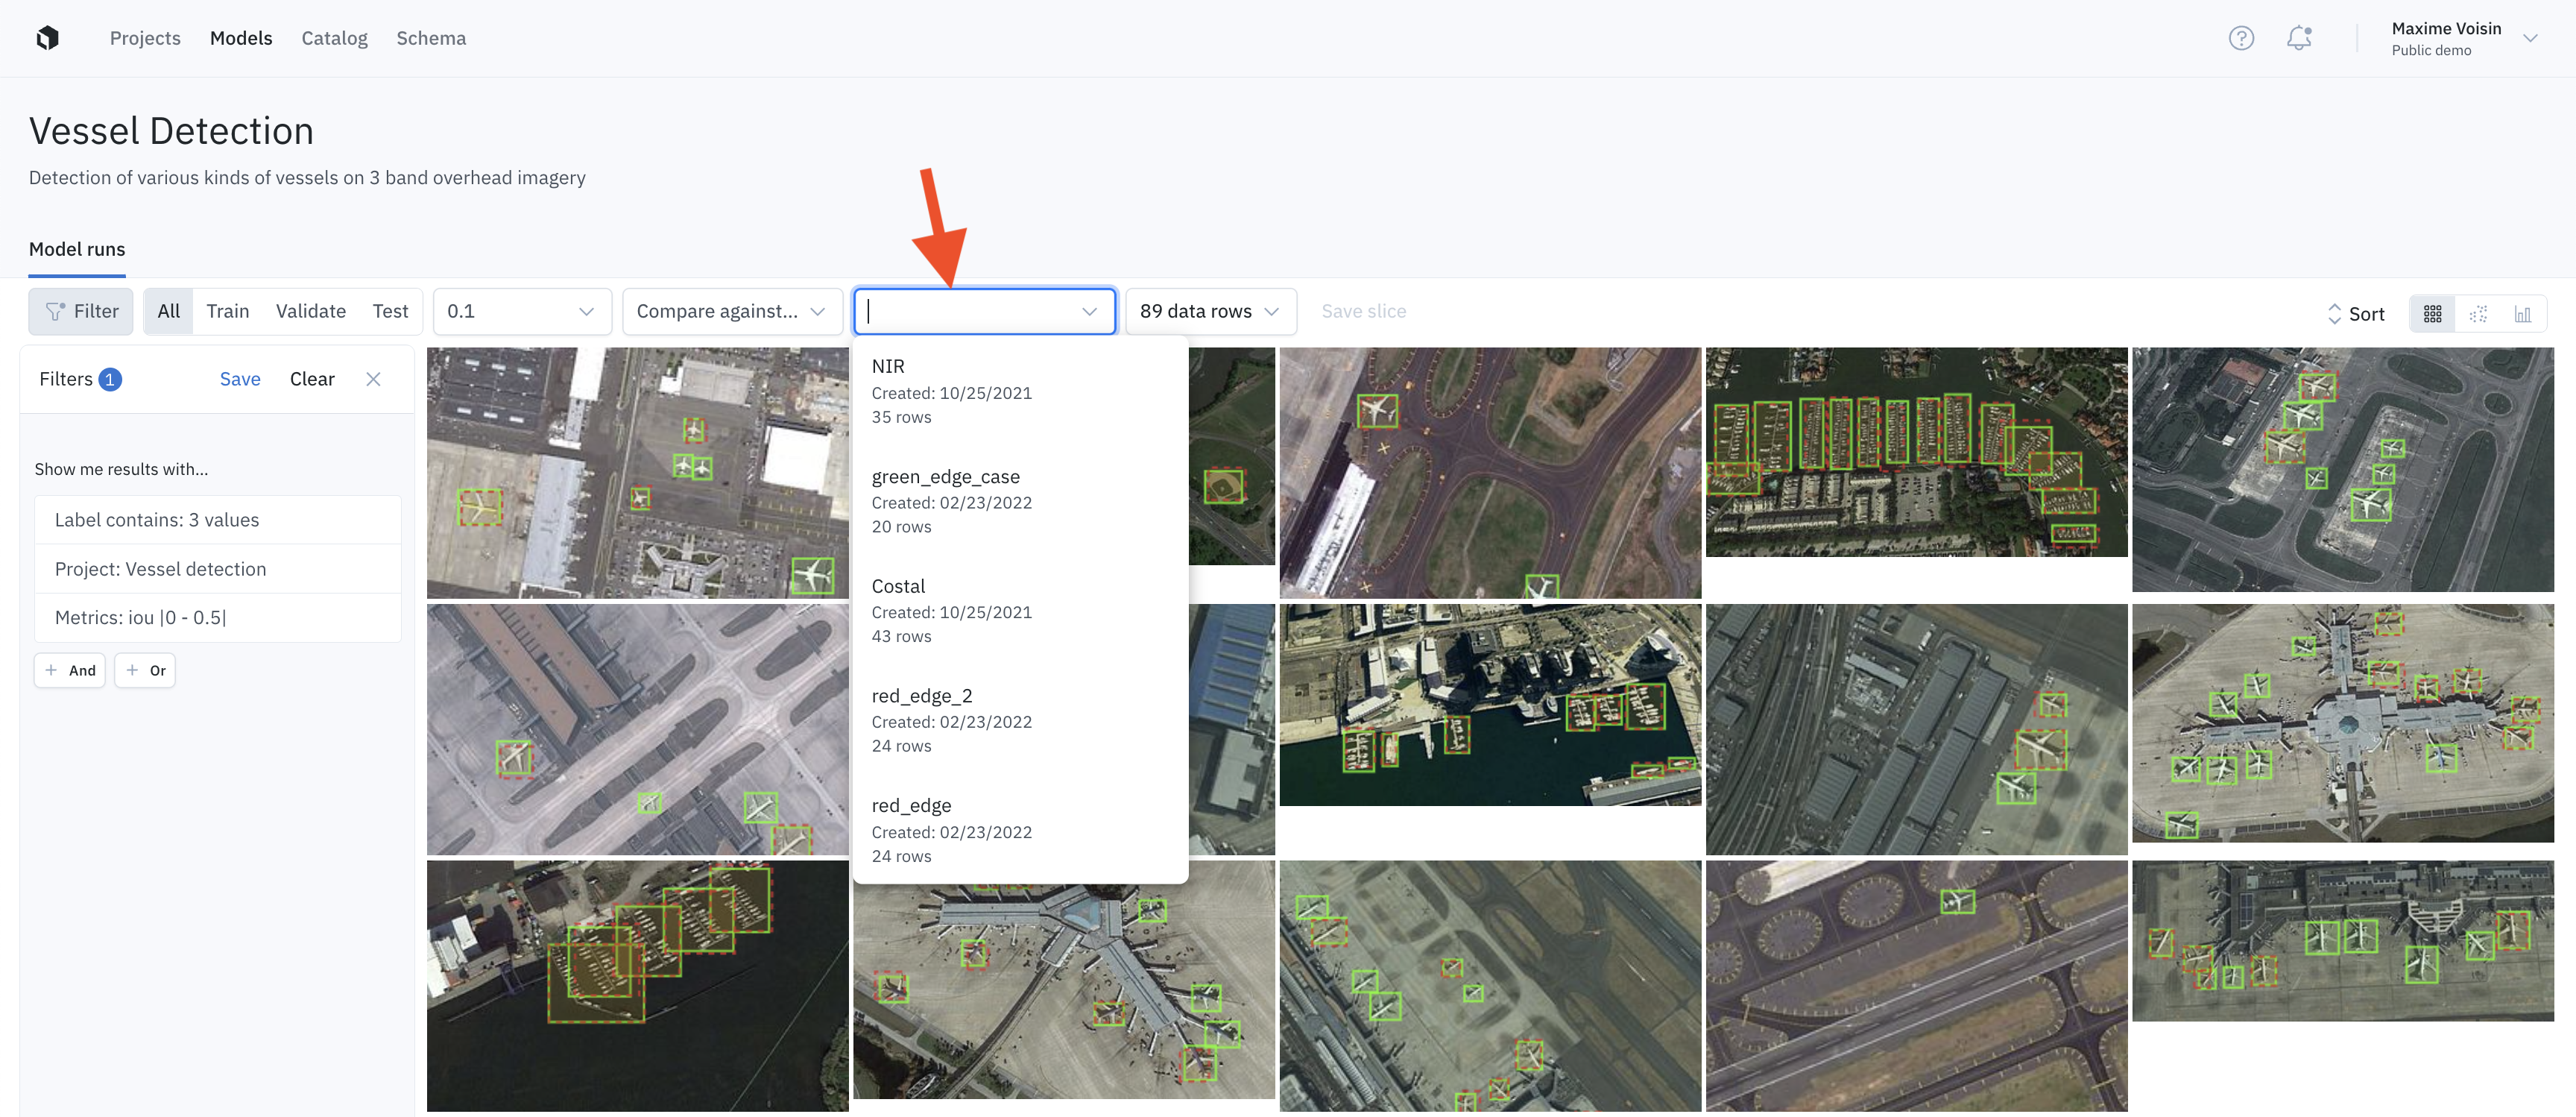Open the help question mark icon
Image resolution: width=2576 pixels, height=1117 pixels.
[x=2241, y=38]
